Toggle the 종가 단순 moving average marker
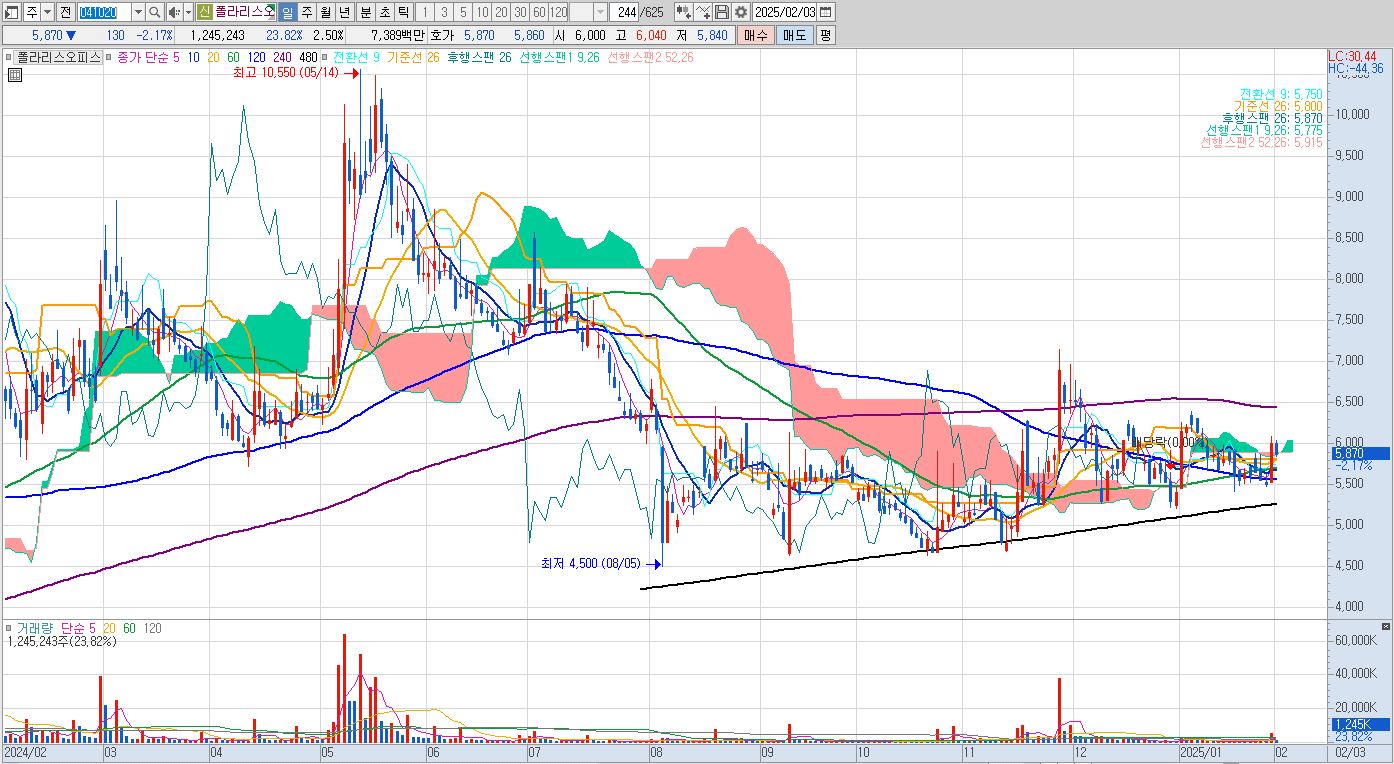 [110, 58]
